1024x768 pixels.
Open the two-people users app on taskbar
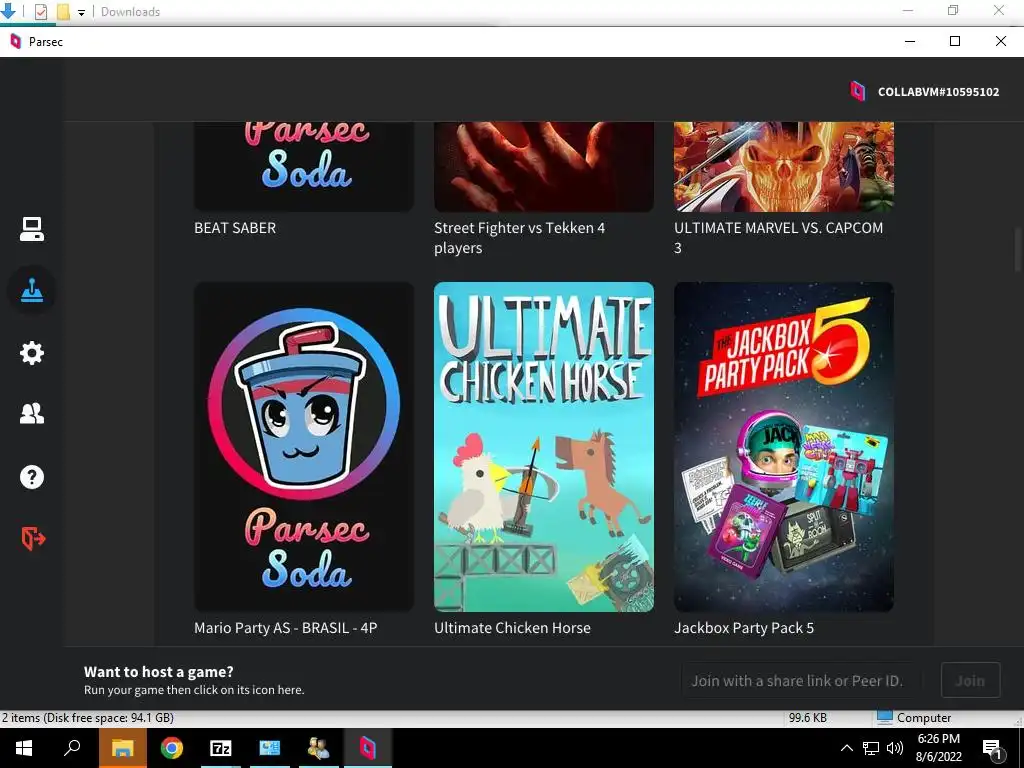(x=319, y=748)
